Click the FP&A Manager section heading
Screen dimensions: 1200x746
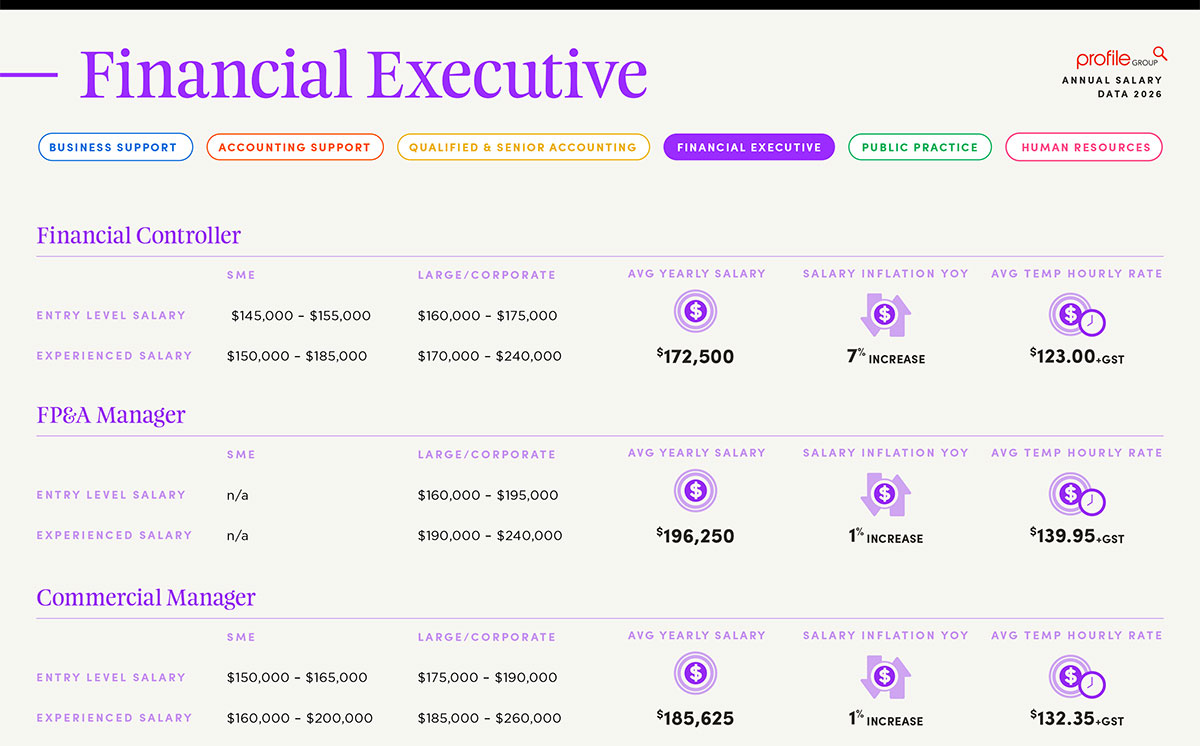click(111, 415)
